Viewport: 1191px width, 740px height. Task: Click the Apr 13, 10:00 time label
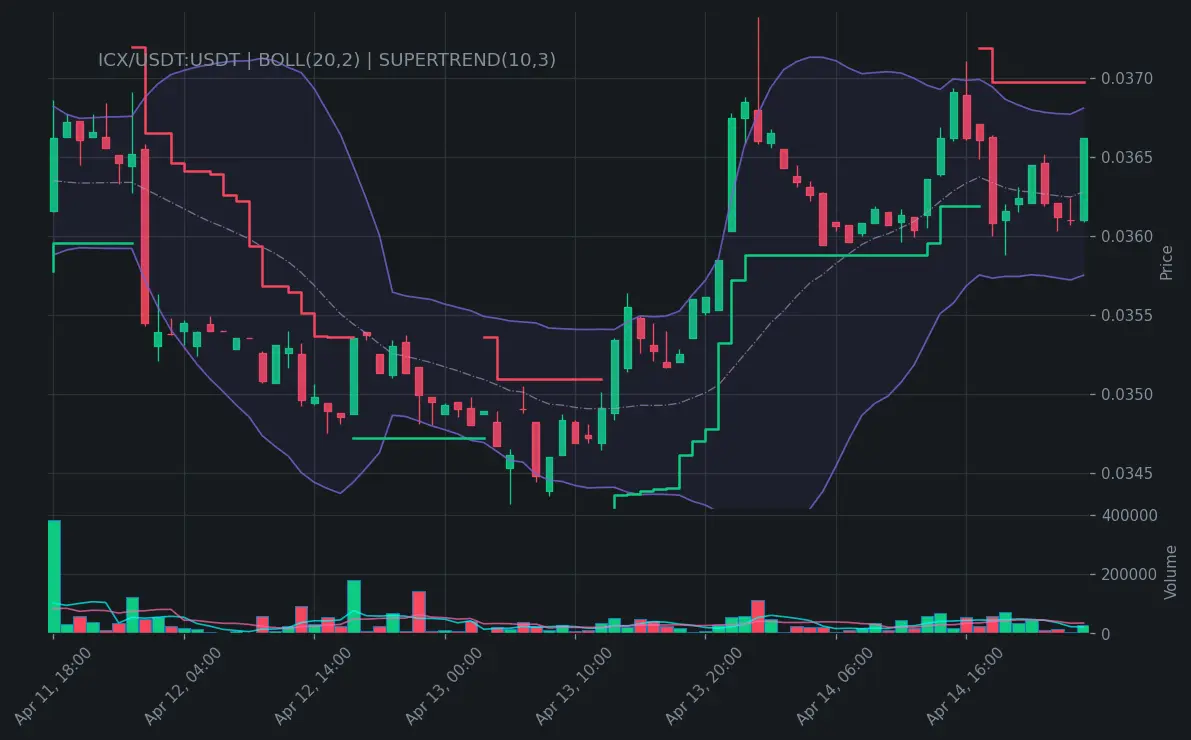(574, 687)
